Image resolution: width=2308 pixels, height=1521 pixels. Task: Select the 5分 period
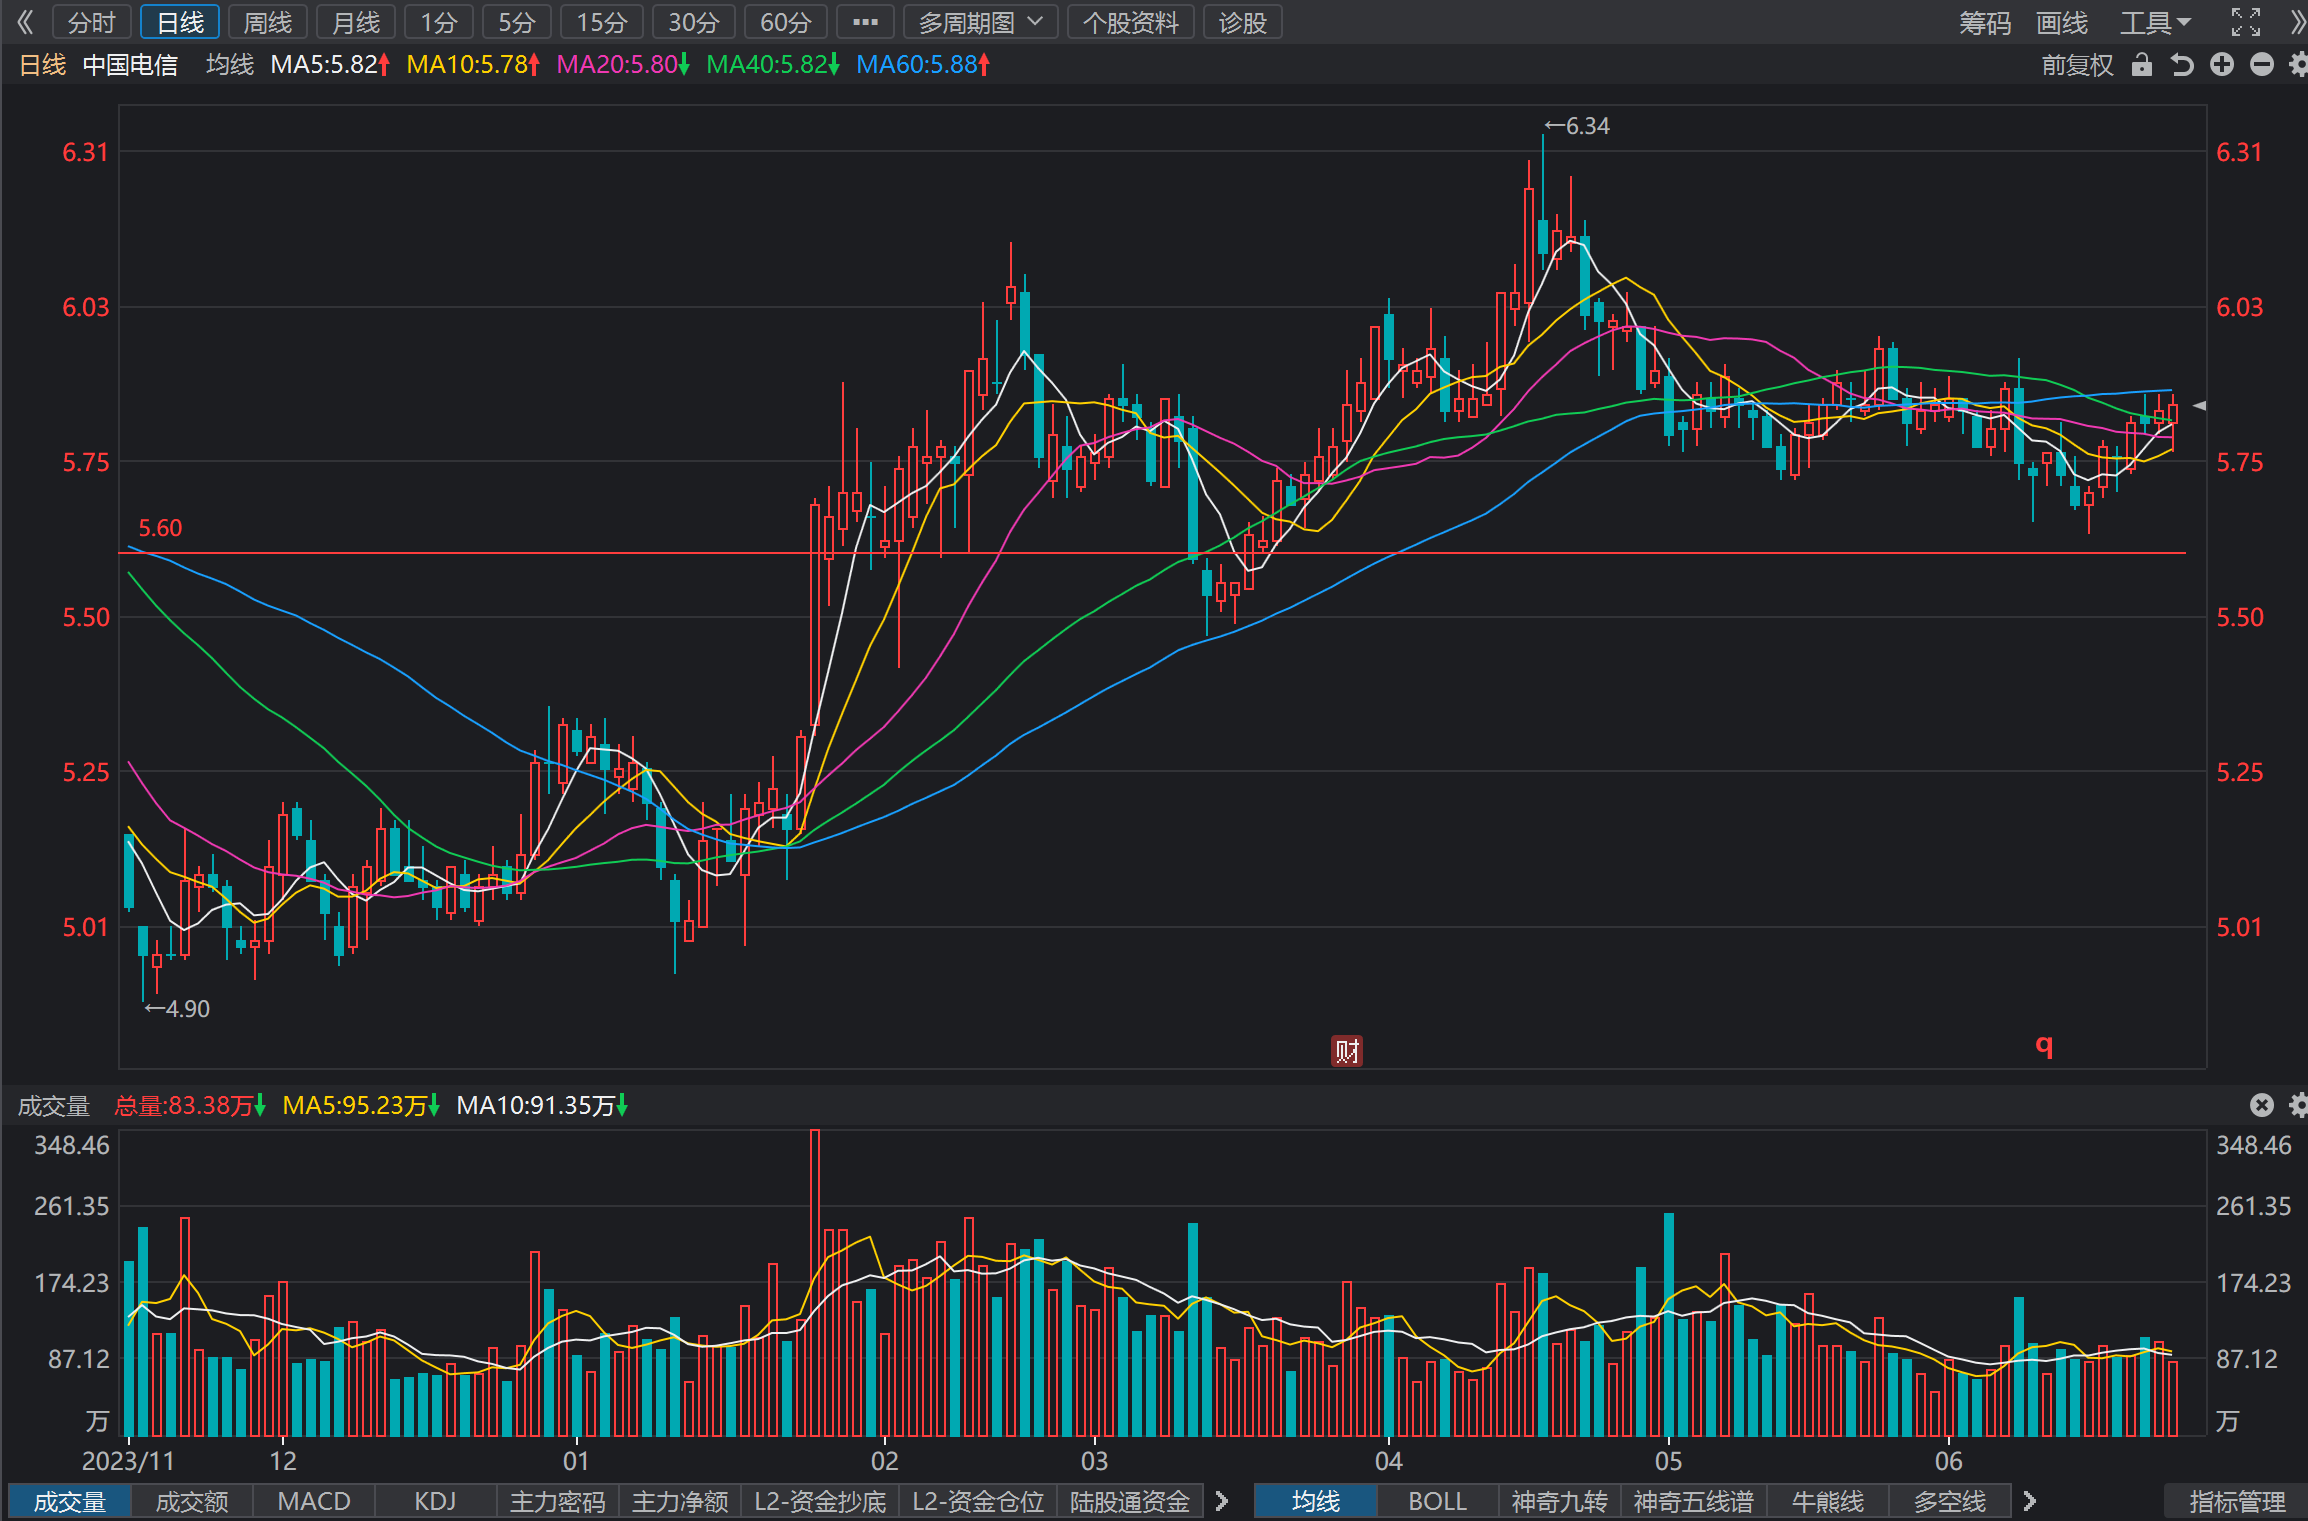pos(517,22)
